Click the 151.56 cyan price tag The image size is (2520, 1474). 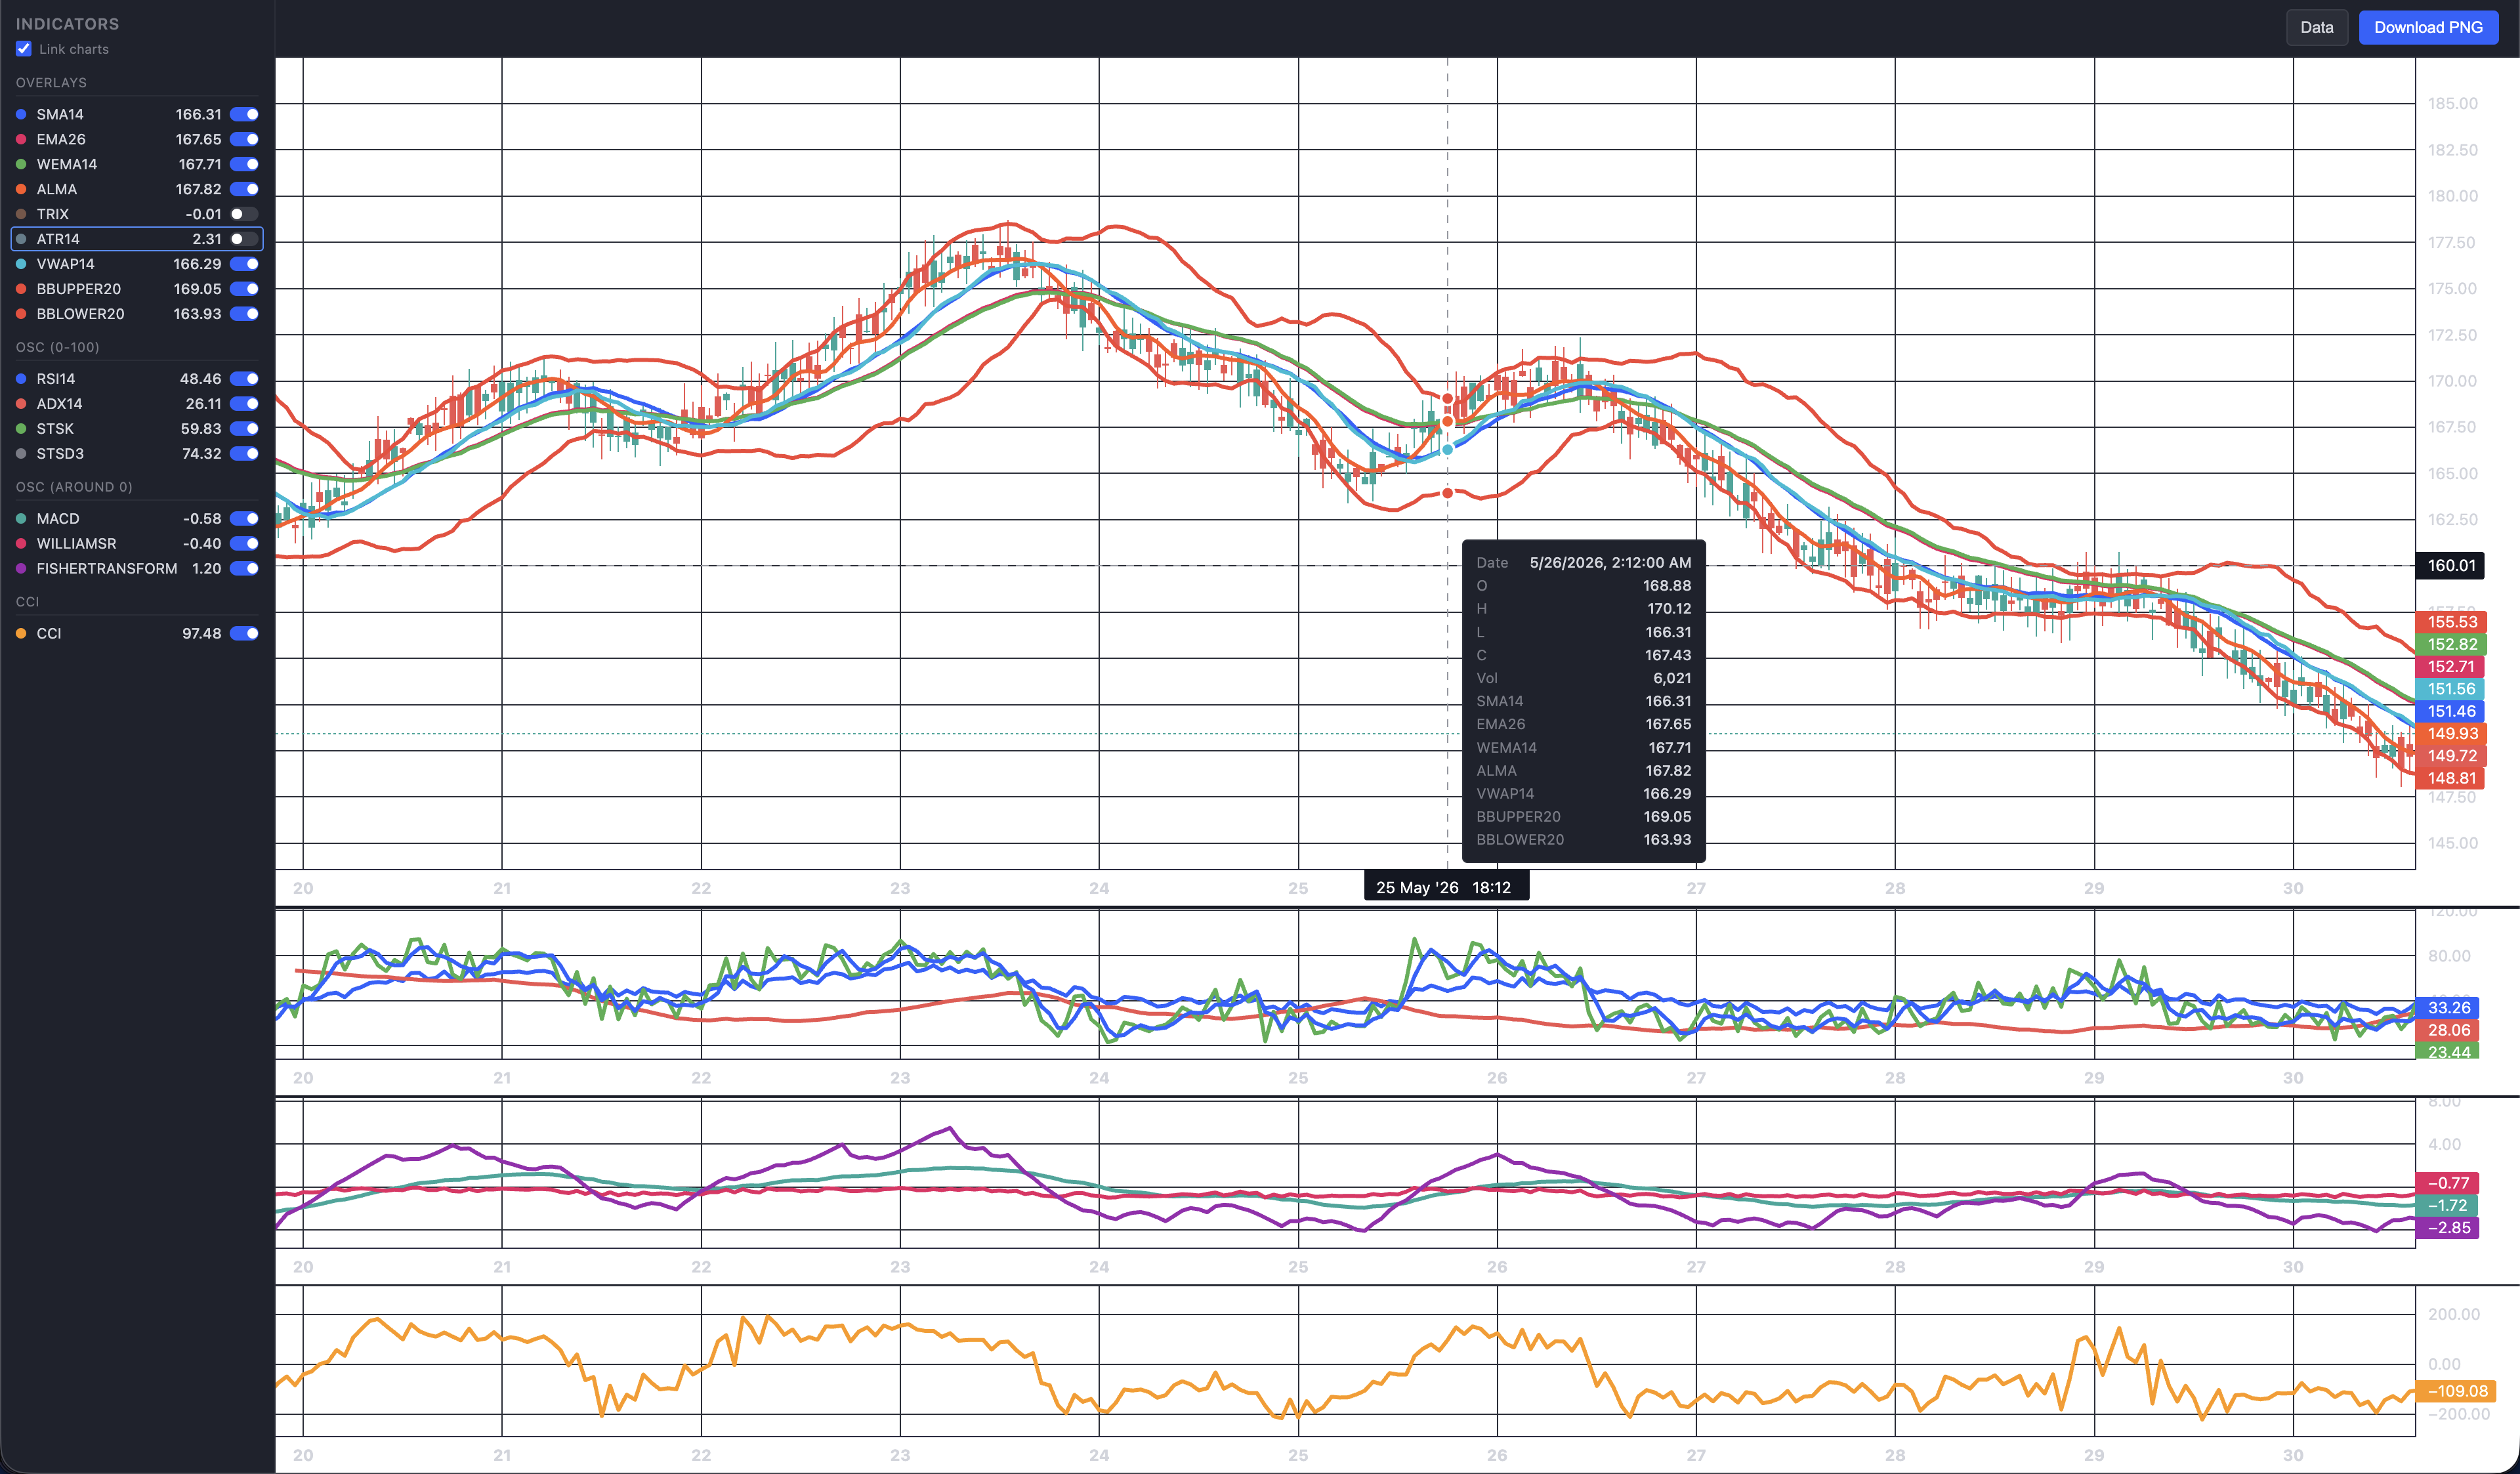coord(2451,689)
